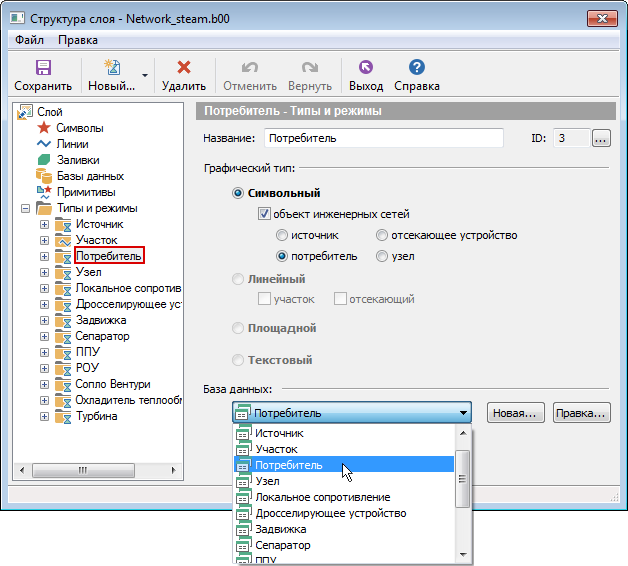Image resolution: width=628 pixels, height=566 pixels.
Task: Open the Правка menu
Action: 78,40
